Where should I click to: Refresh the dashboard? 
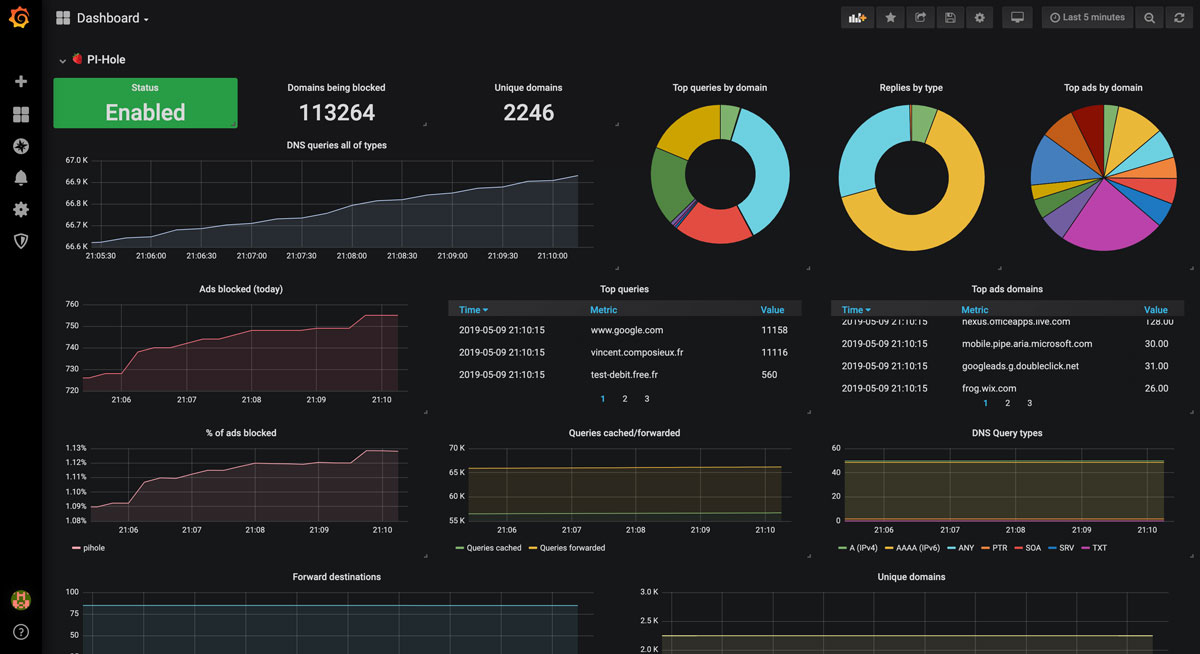(x=1180, y=17)
